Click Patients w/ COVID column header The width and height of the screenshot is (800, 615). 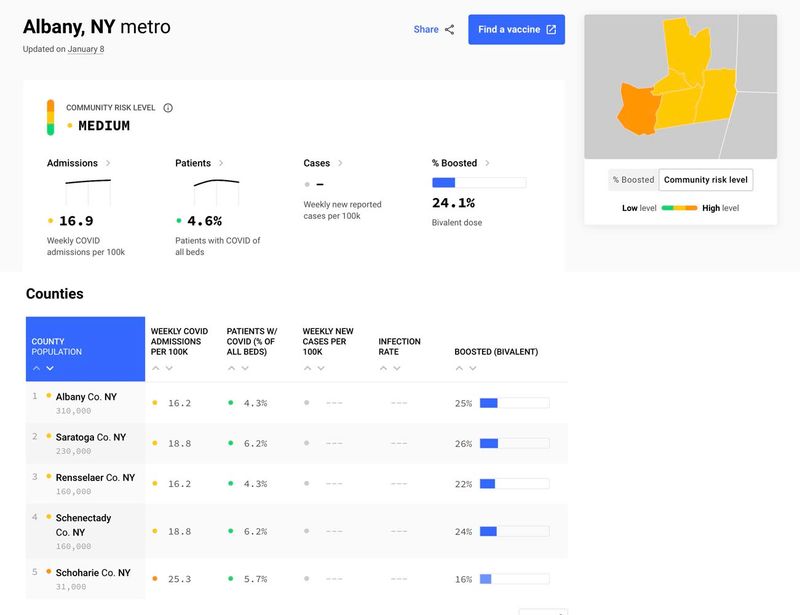click(252, 341)
